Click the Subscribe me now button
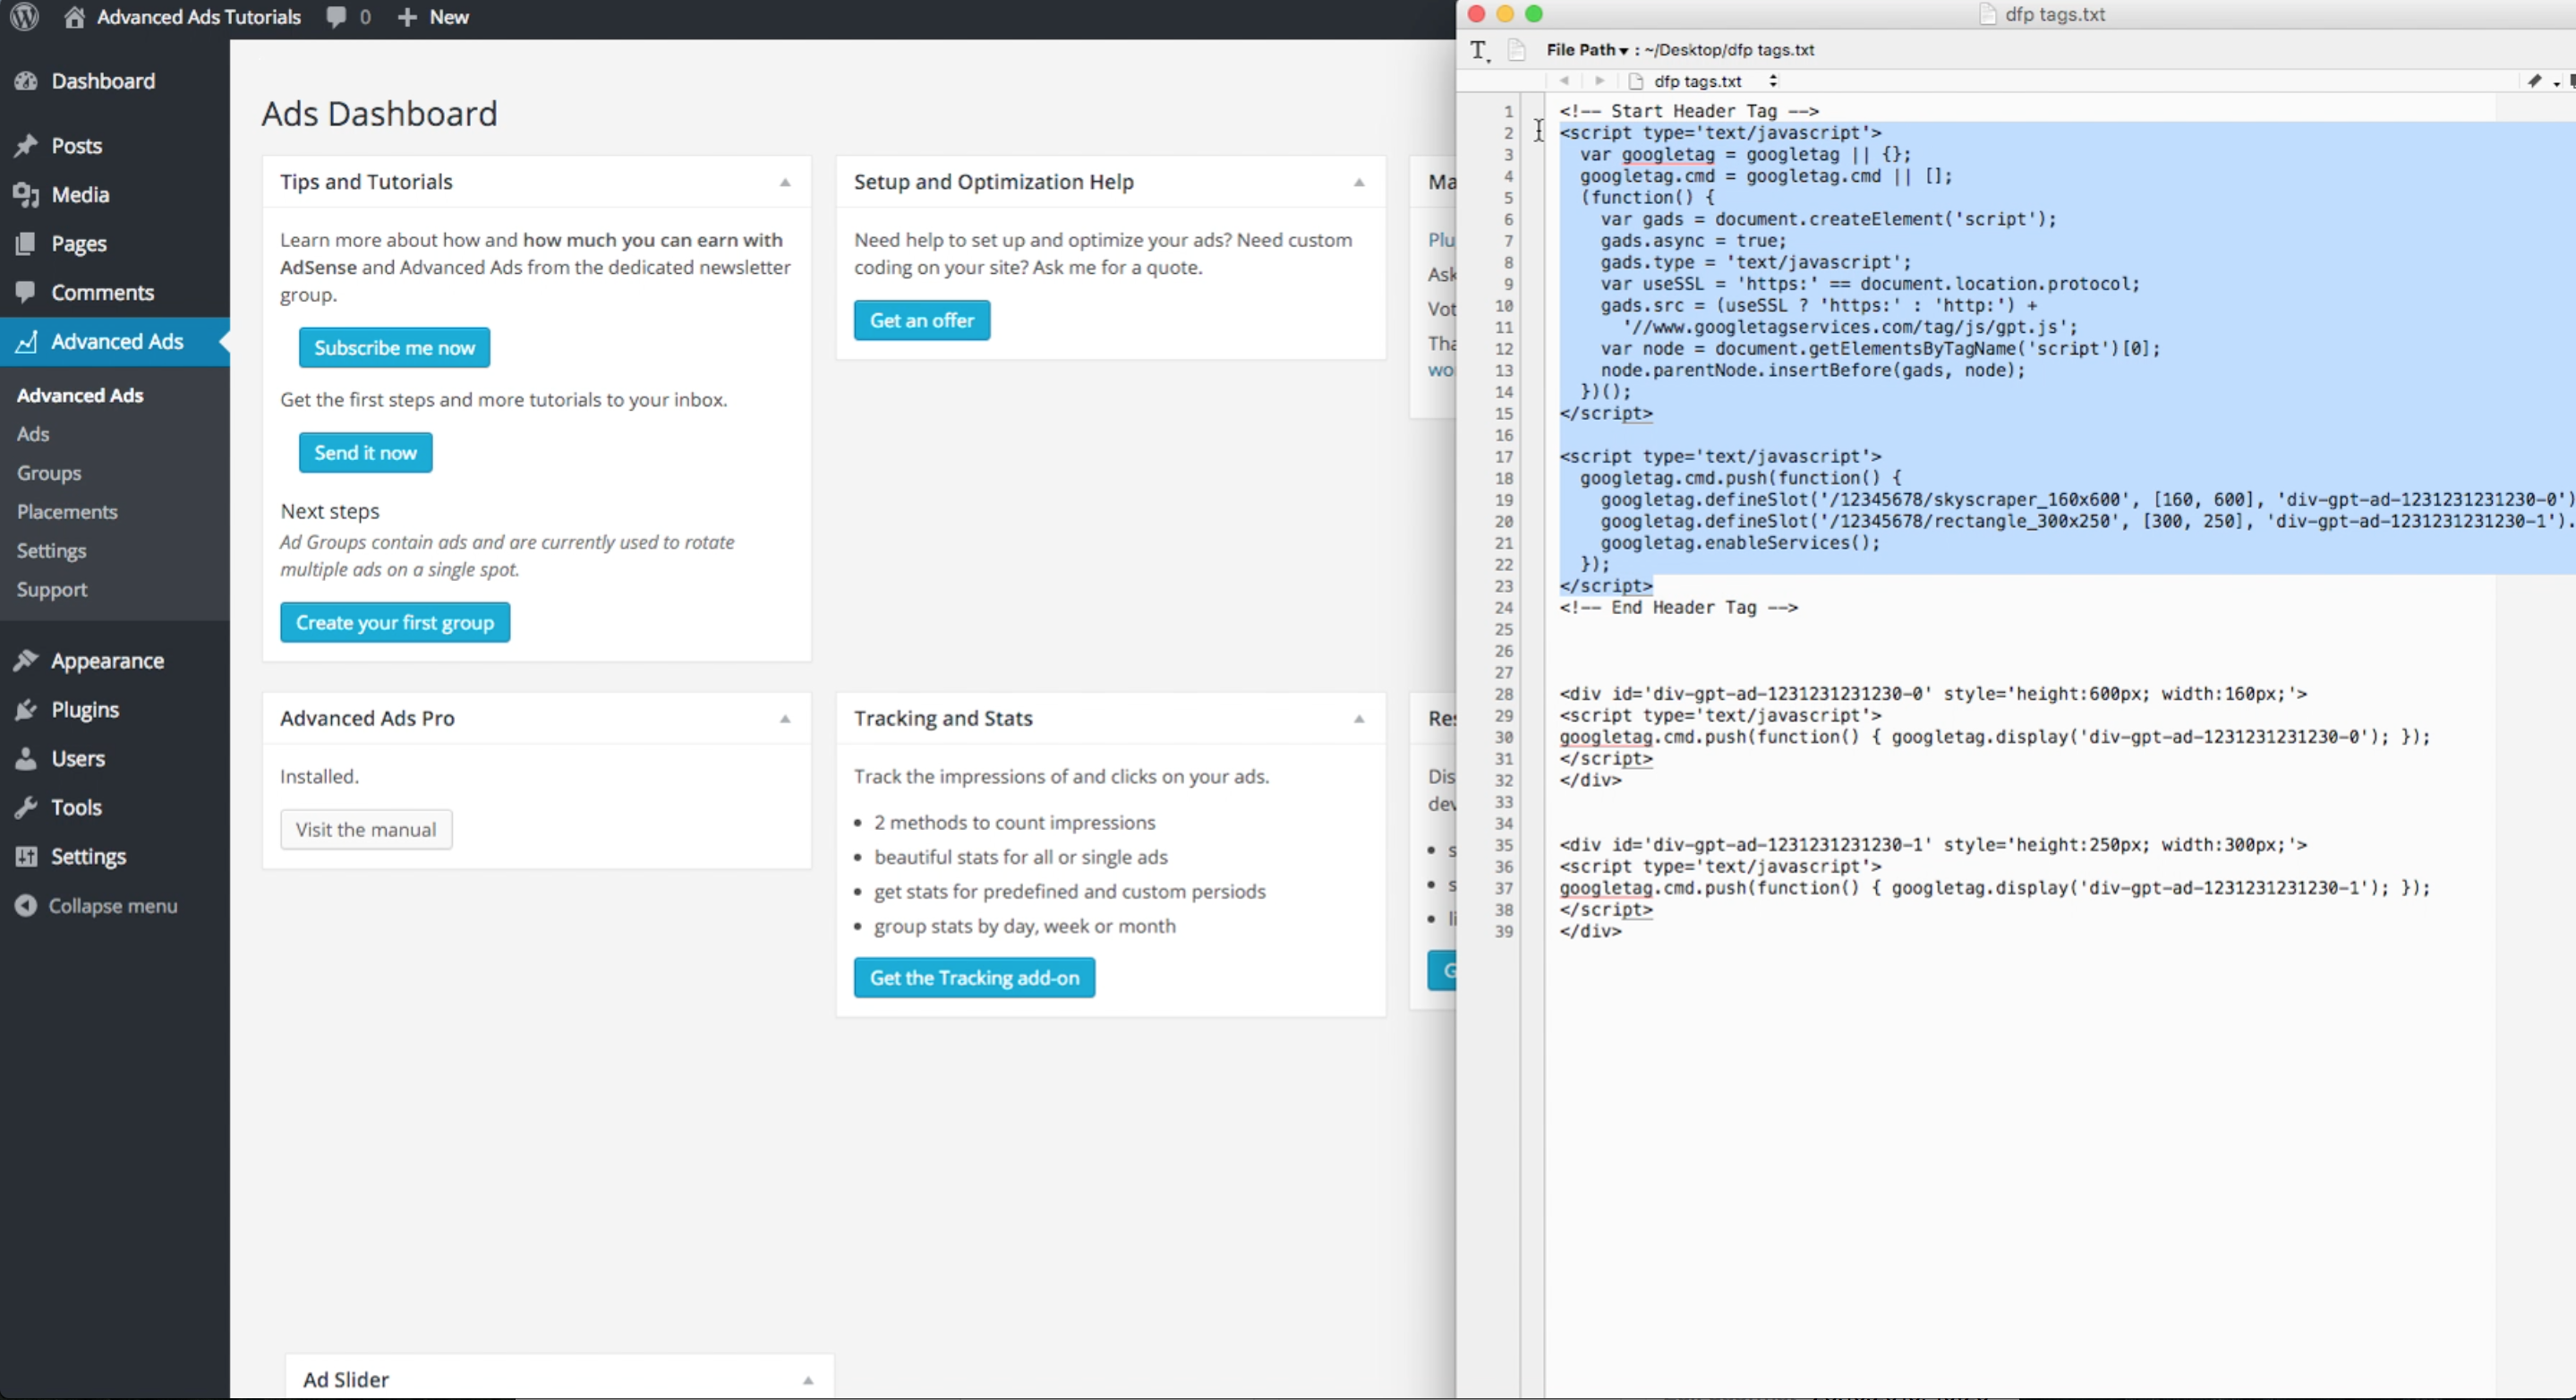 [x=393, y=346]
